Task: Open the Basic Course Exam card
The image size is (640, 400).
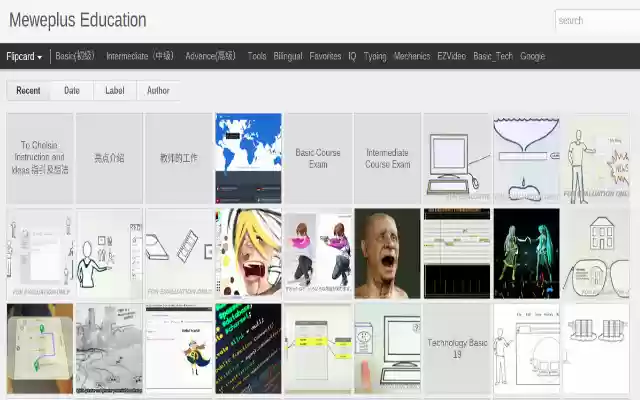Action: coord(318,158)
